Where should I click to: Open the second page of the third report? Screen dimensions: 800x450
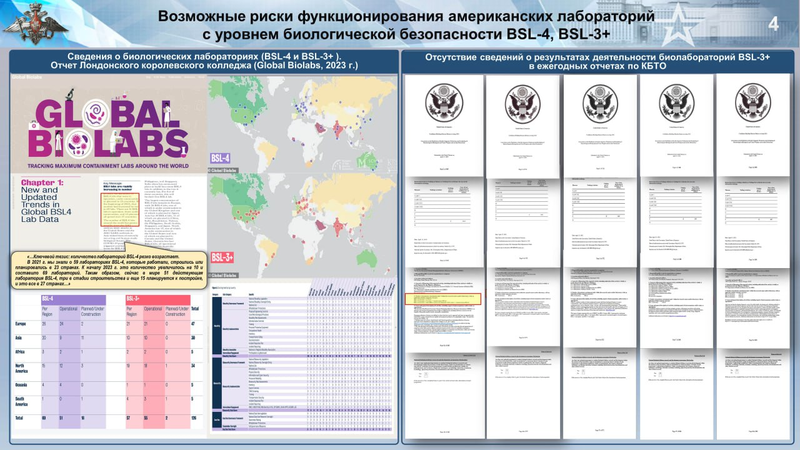[x=600, y=220]
